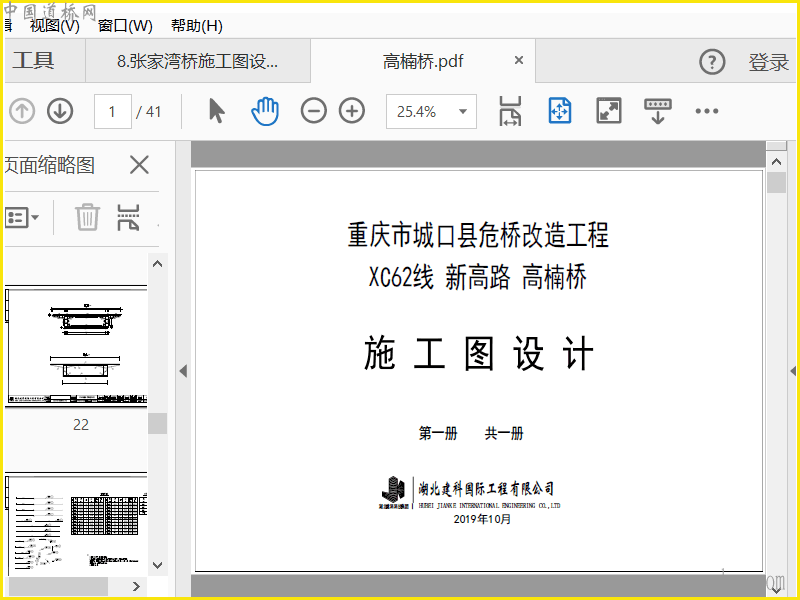Click the 登录 sign-in button
This screenshot has height=600, width=800.
(768, 62)
